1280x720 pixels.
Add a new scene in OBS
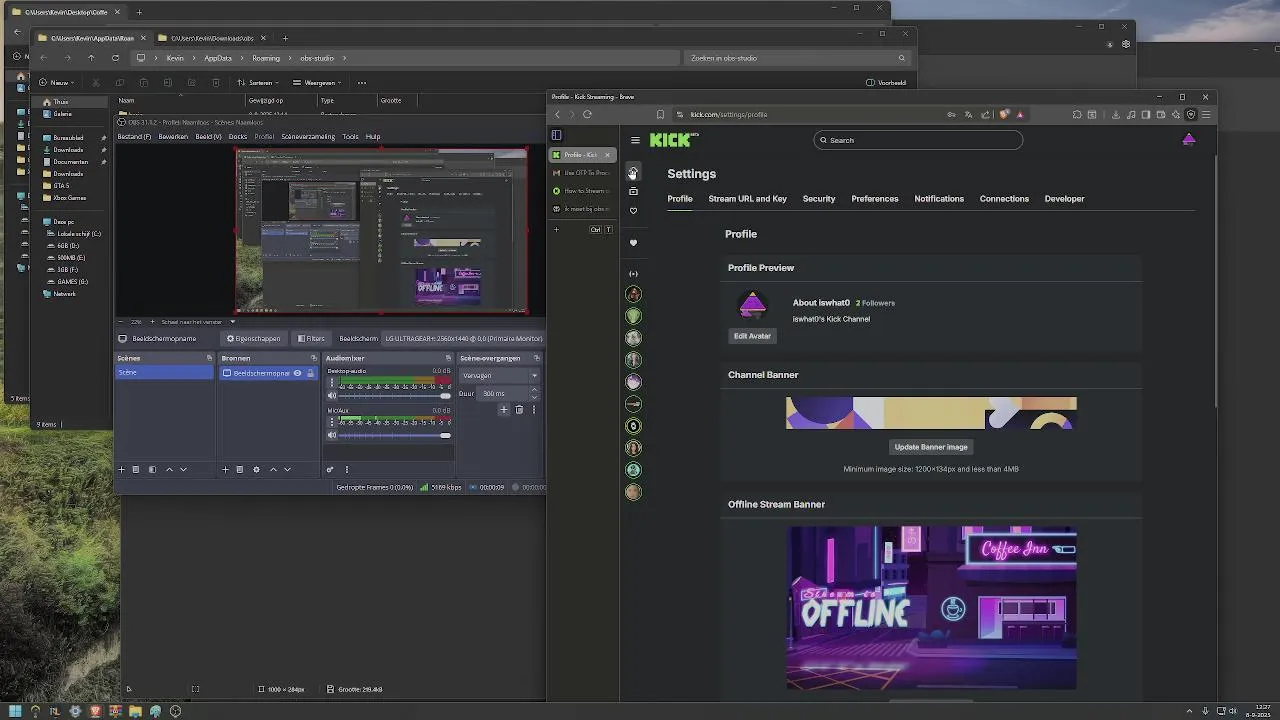[x=122, y=469]
